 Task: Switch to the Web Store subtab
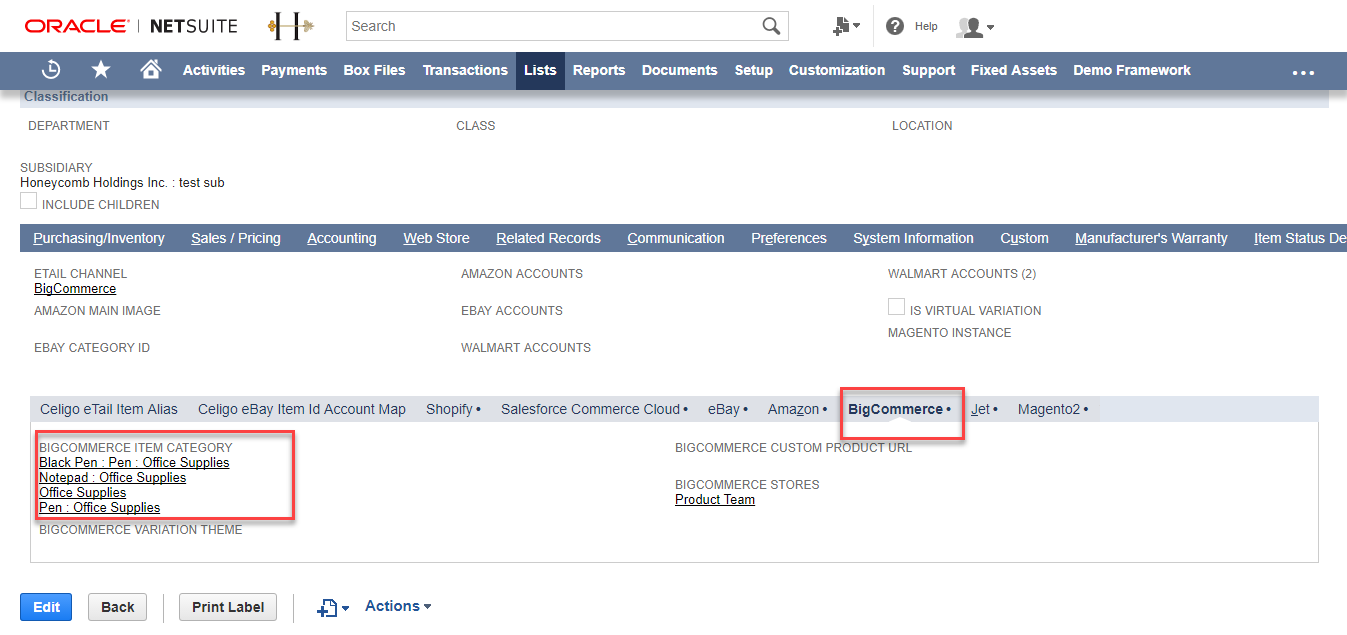click(x=436, y=238)
